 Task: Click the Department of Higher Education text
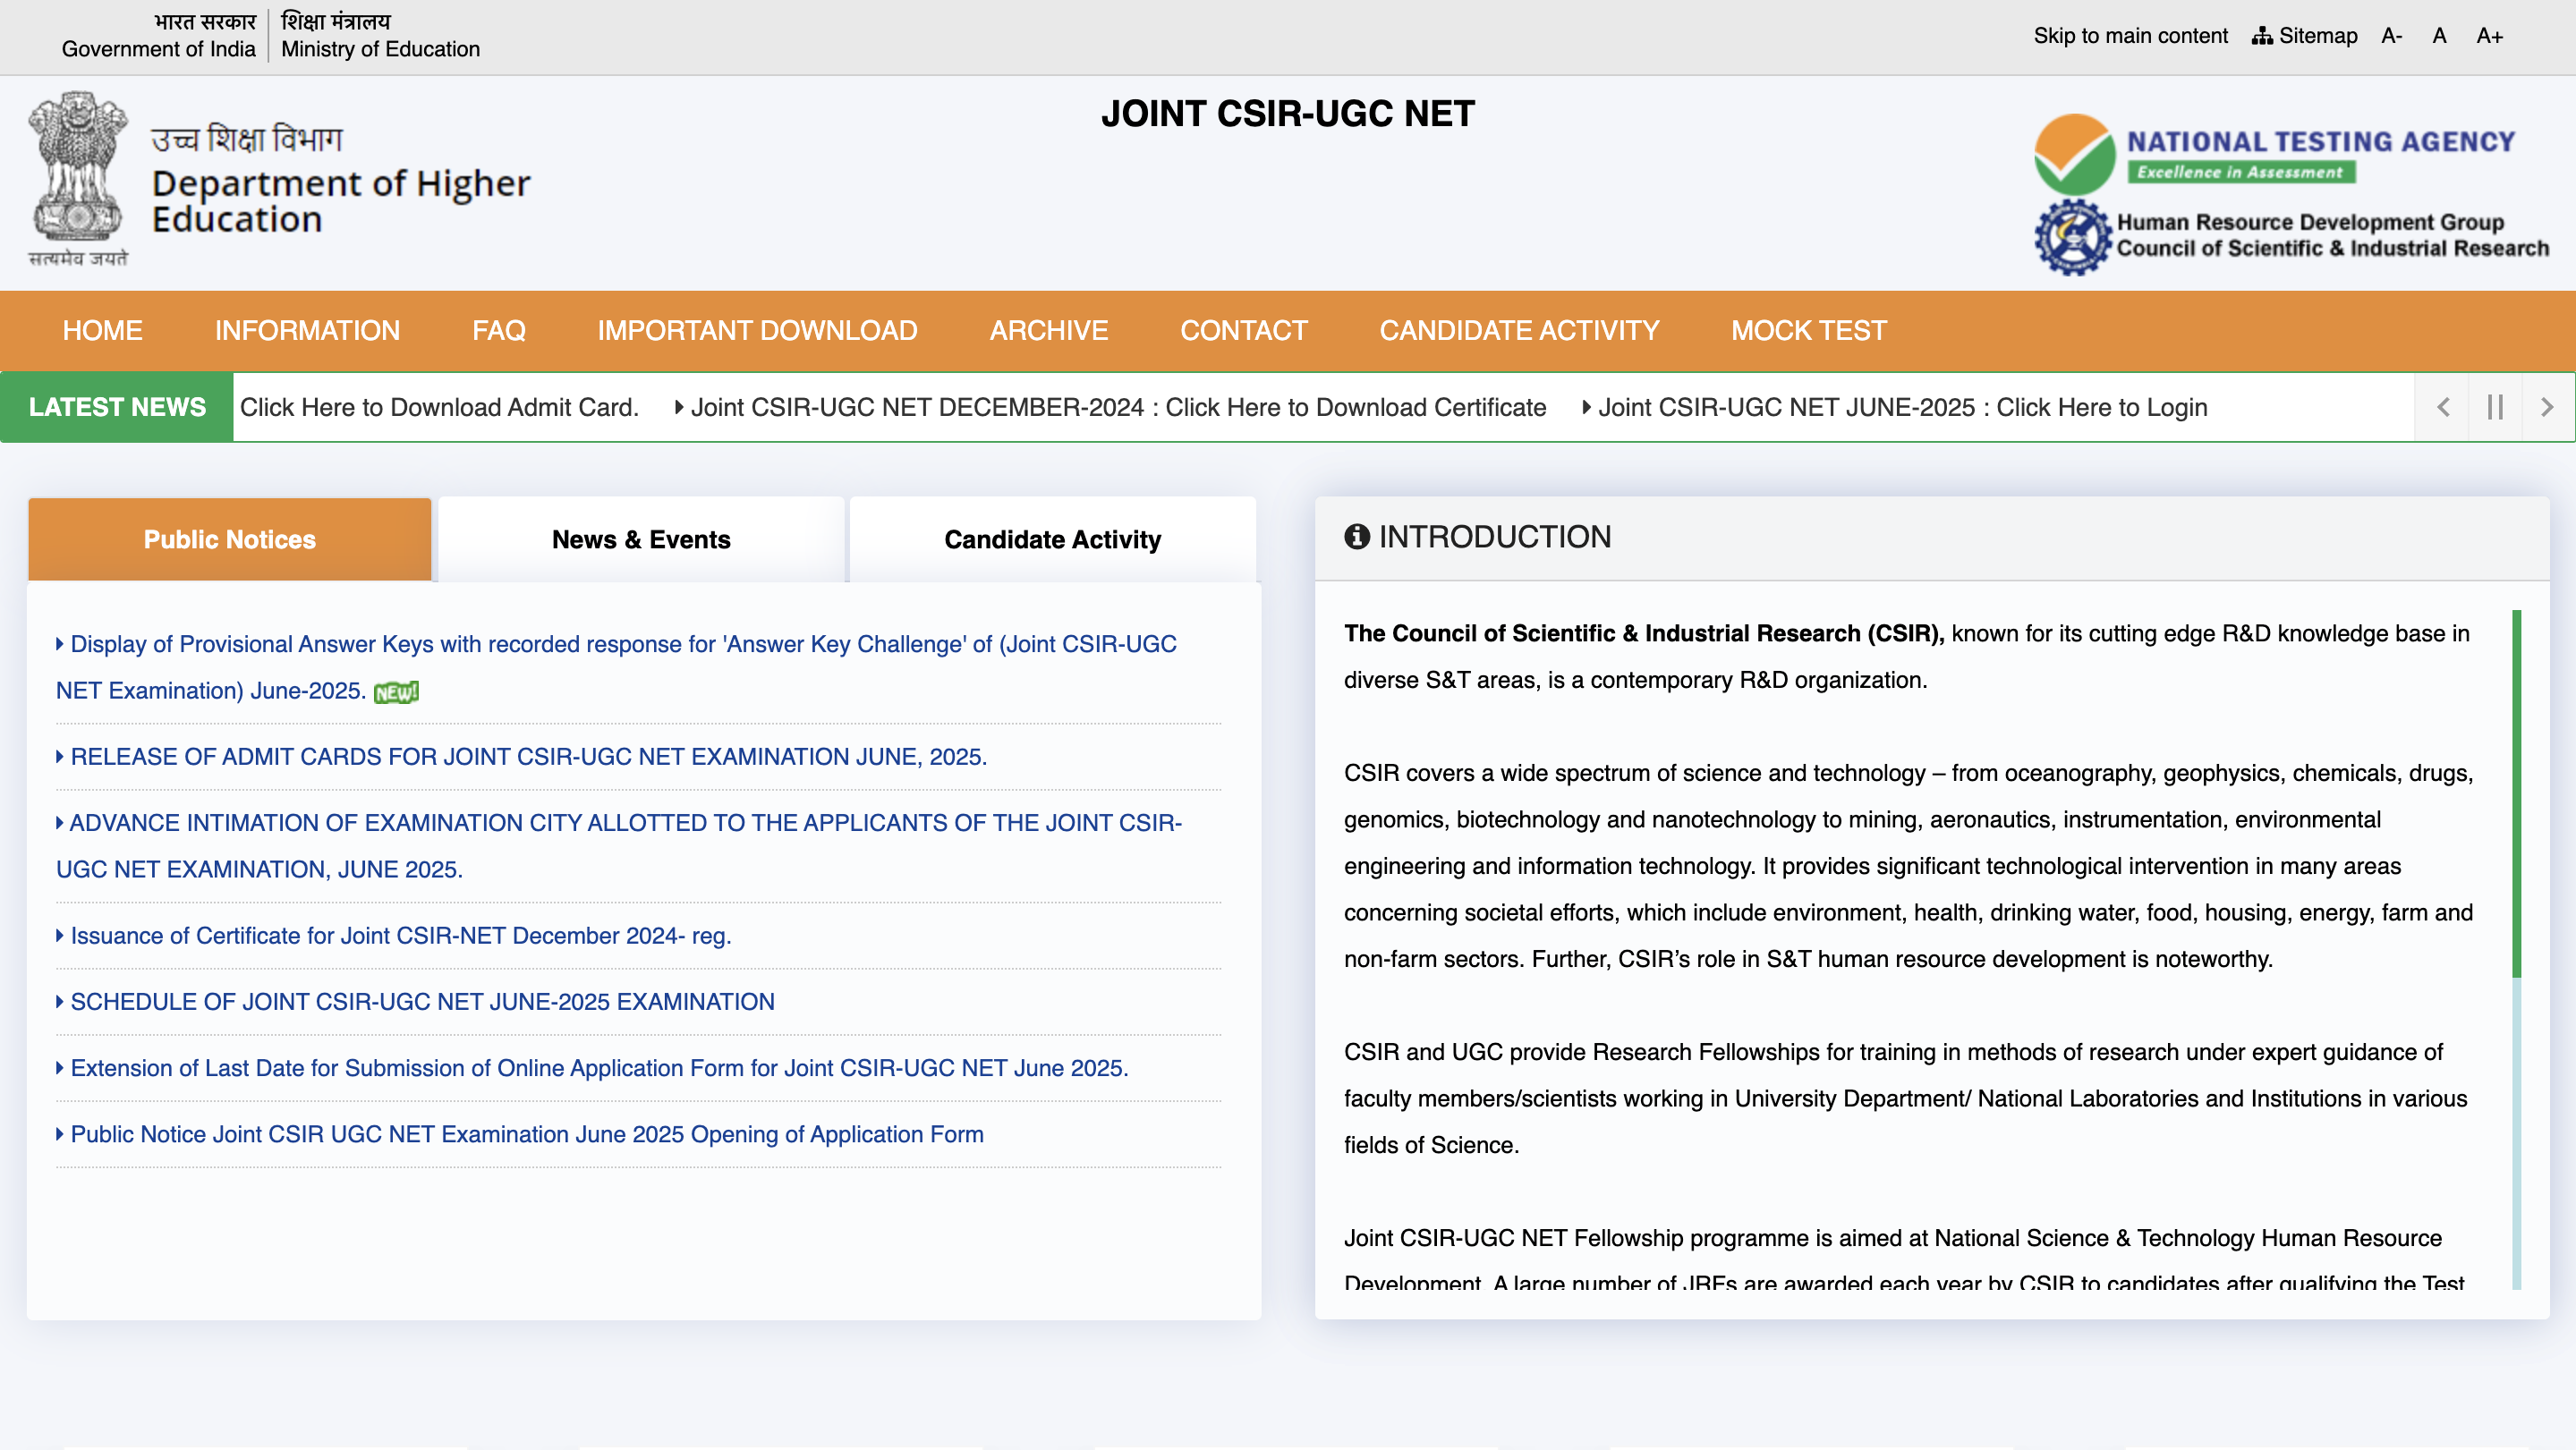point(341,201)
